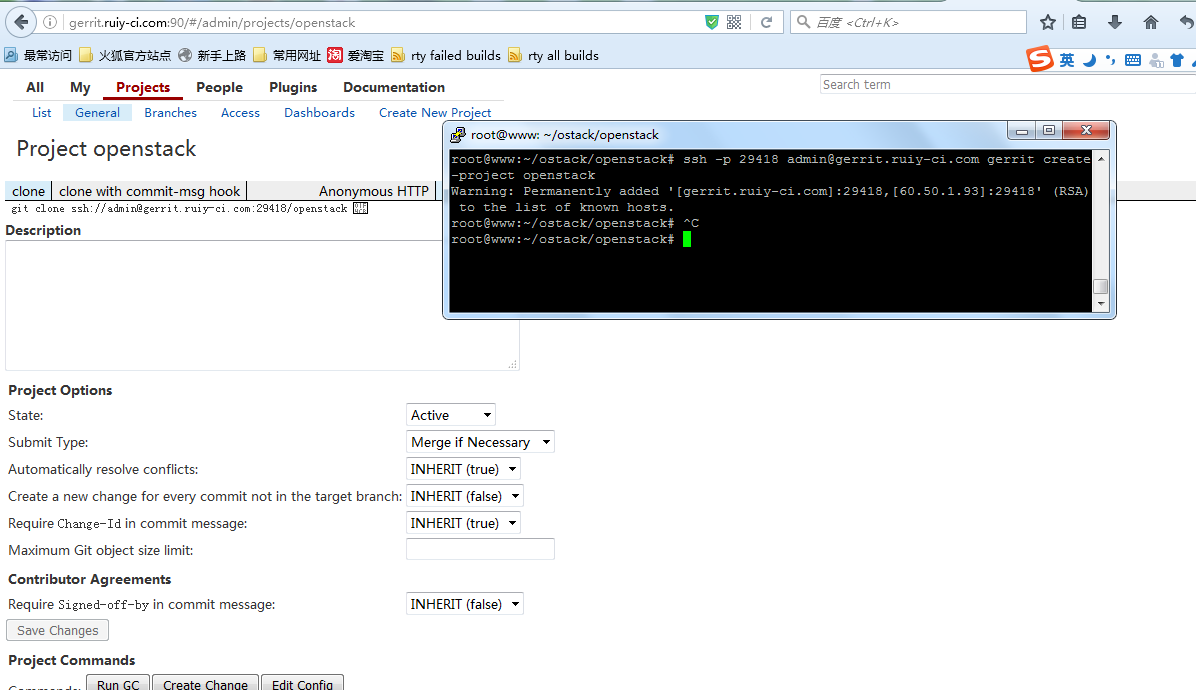
Task: Open the 最常访问 bookmark
Action: coord(38,55)
